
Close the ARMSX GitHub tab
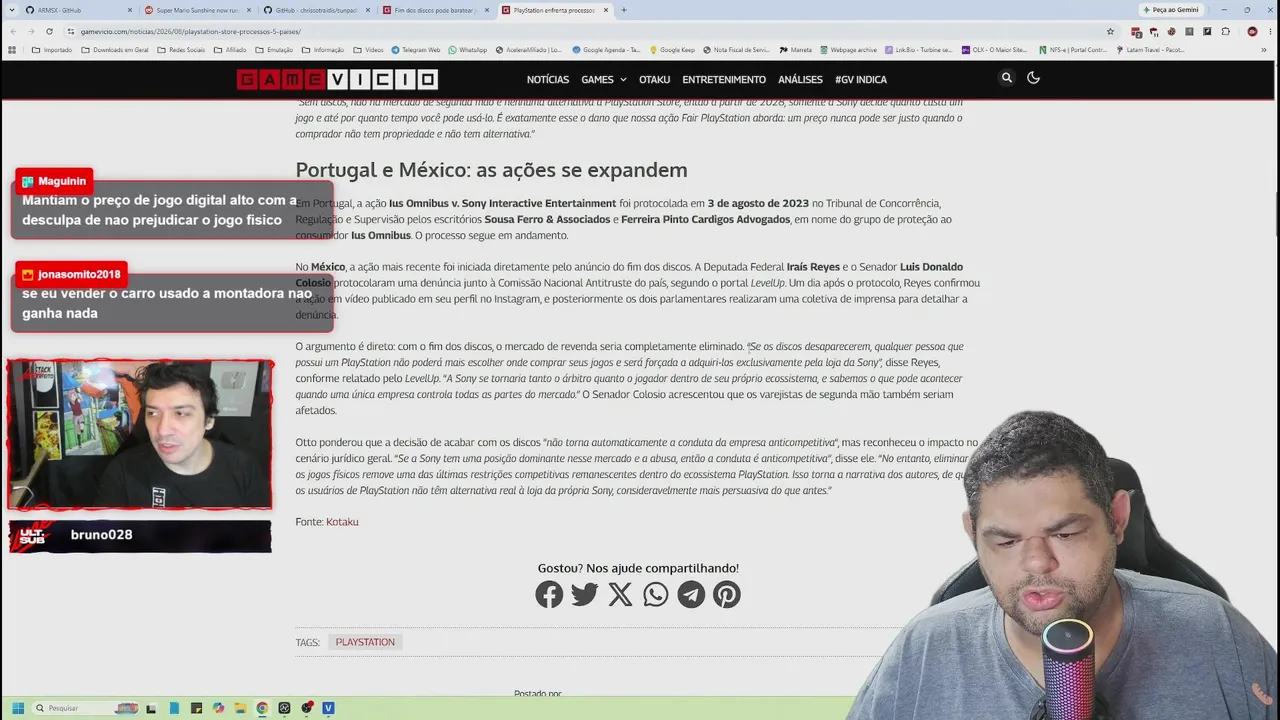coord(130,10)
